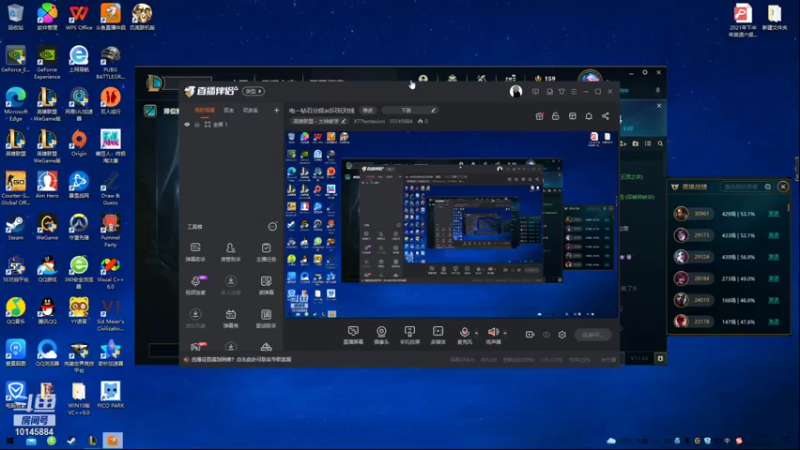Click the 修改 button next to stream title
The height and width of the screenshot is (450, 800).
368,110
